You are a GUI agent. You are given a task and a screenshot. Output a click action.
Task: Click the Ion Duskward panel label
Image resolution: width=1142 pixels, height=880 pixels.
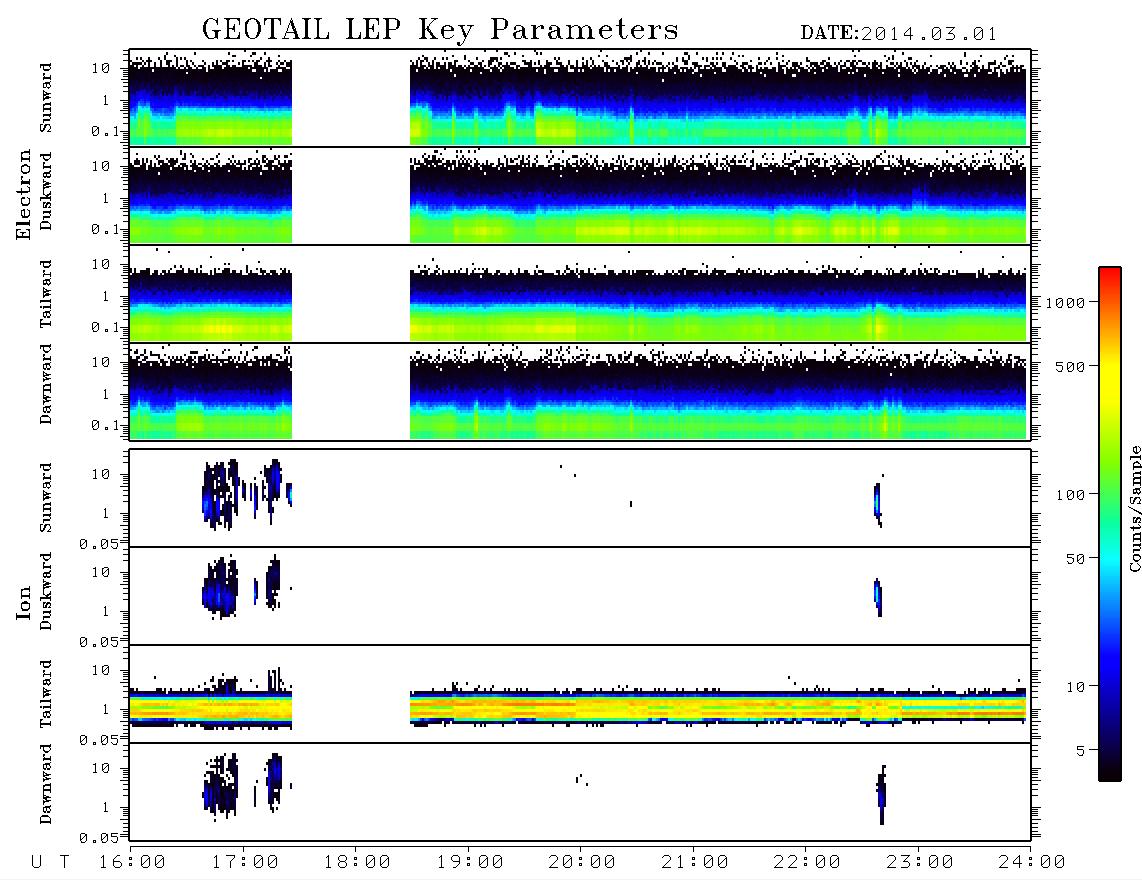[x=46, y=592]
